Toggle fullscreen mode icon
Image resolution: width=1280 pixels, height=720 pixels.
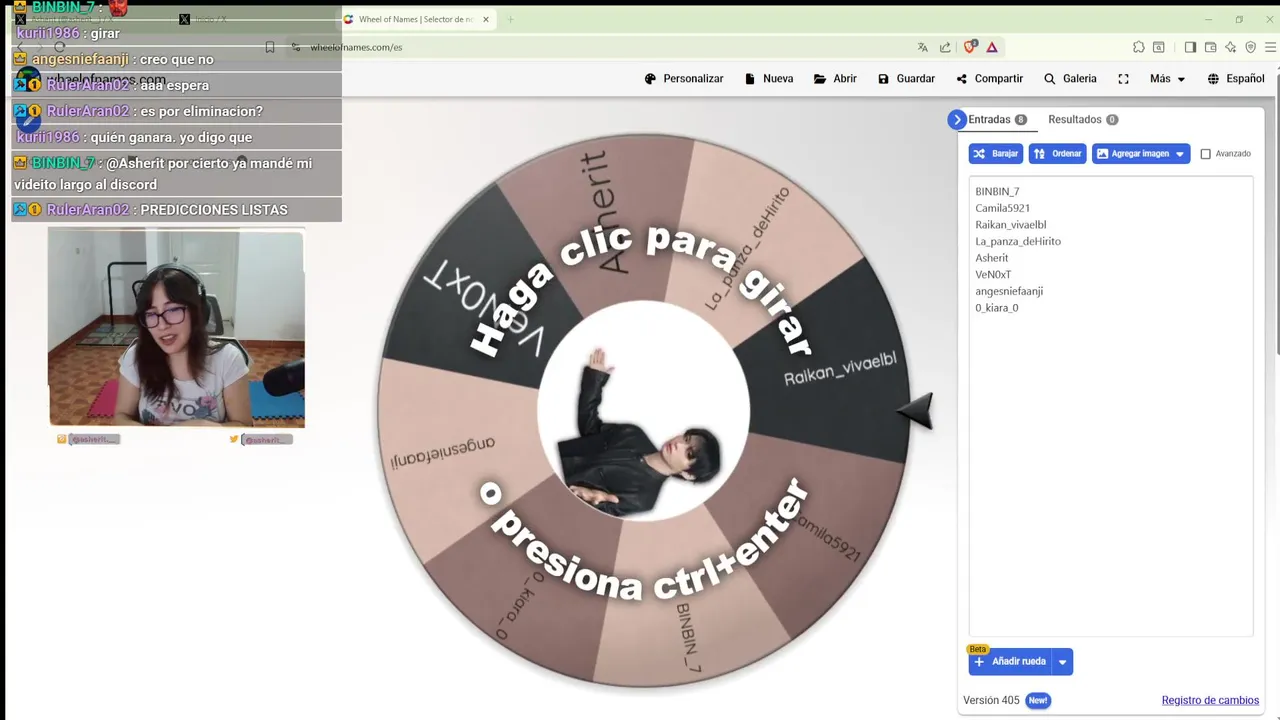pos(1123,79)
